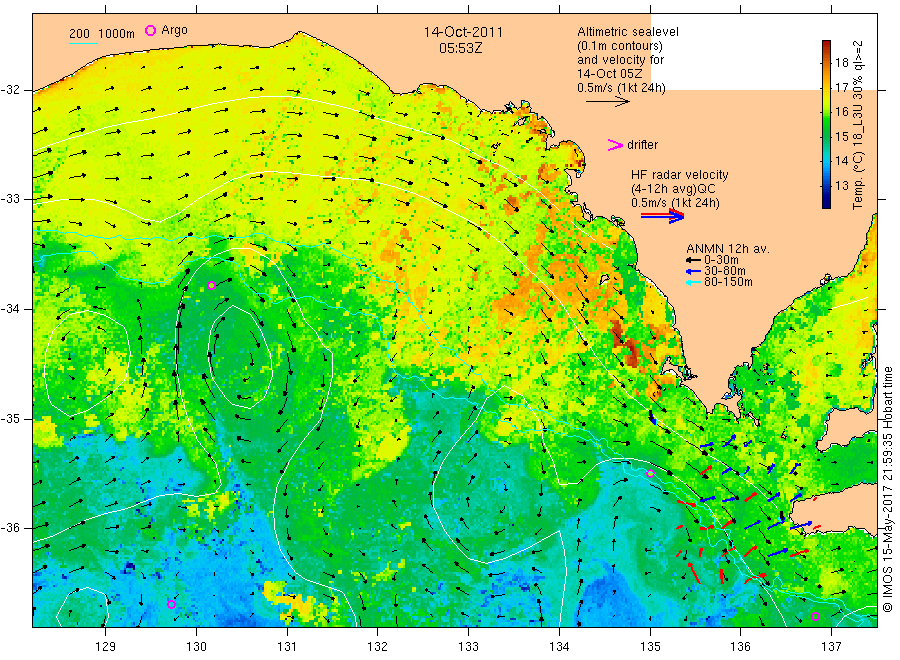Click the cyan 200m isobath legend line
The image size is (900, 660).
point(83,43)
